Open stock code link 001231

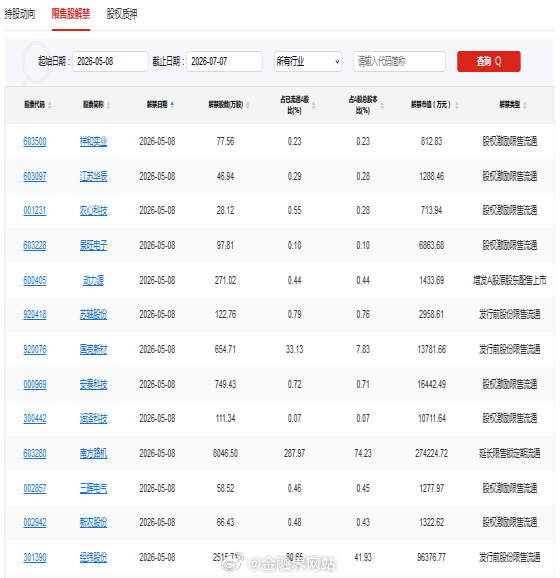click(x=35, y=210)
